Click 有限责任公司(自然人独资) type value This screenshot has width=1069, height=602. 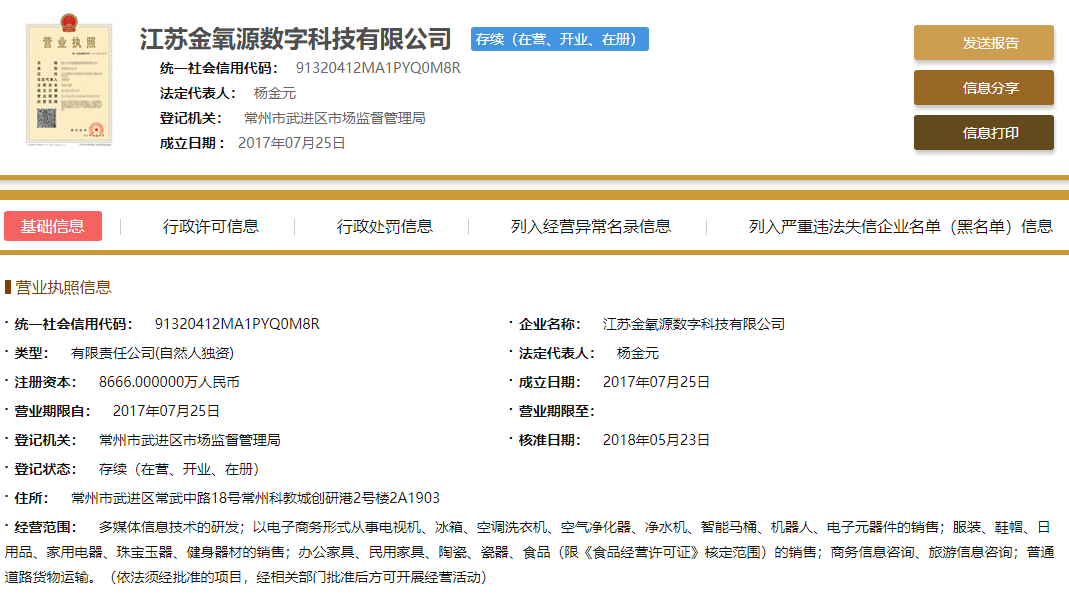[152, 353]
